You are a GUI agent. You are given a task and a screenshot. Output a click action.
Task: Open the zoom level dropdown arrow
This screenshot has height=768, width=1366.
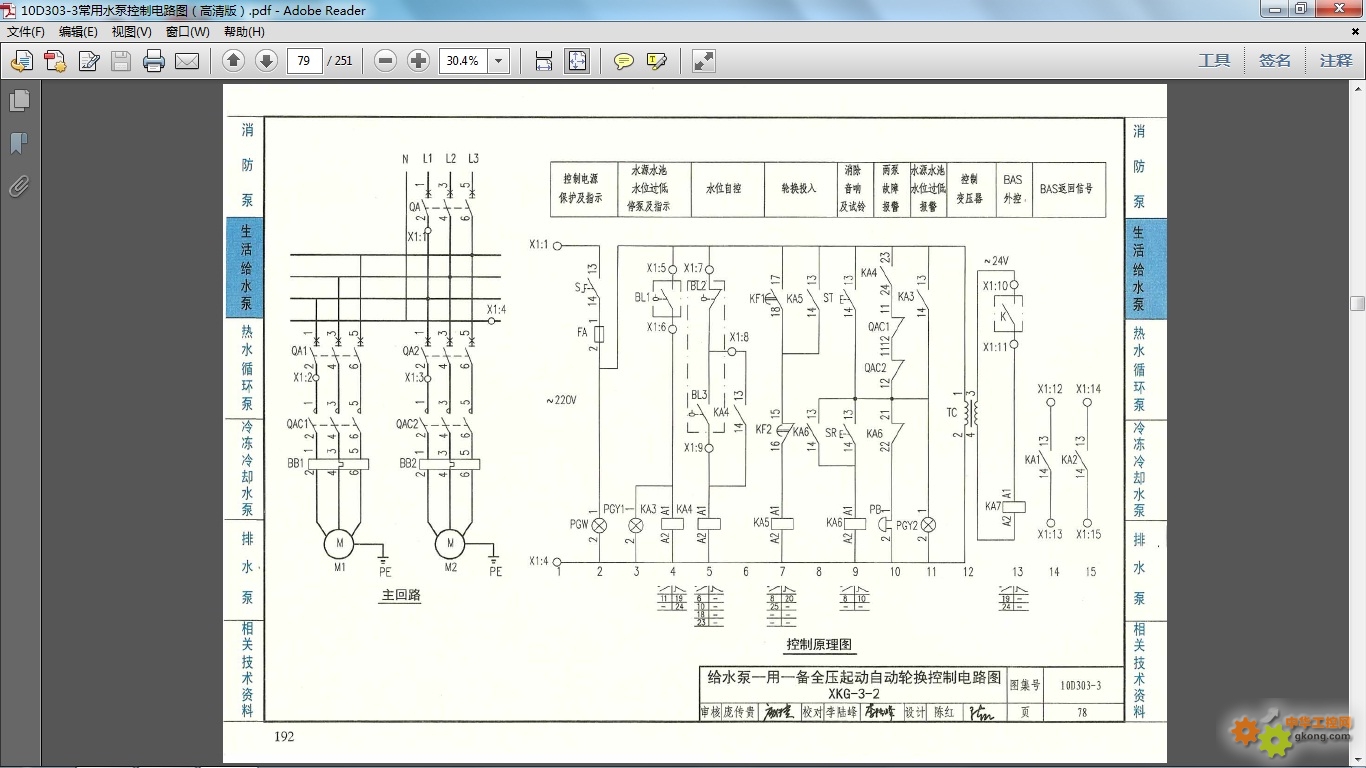[x=499, y=61]
